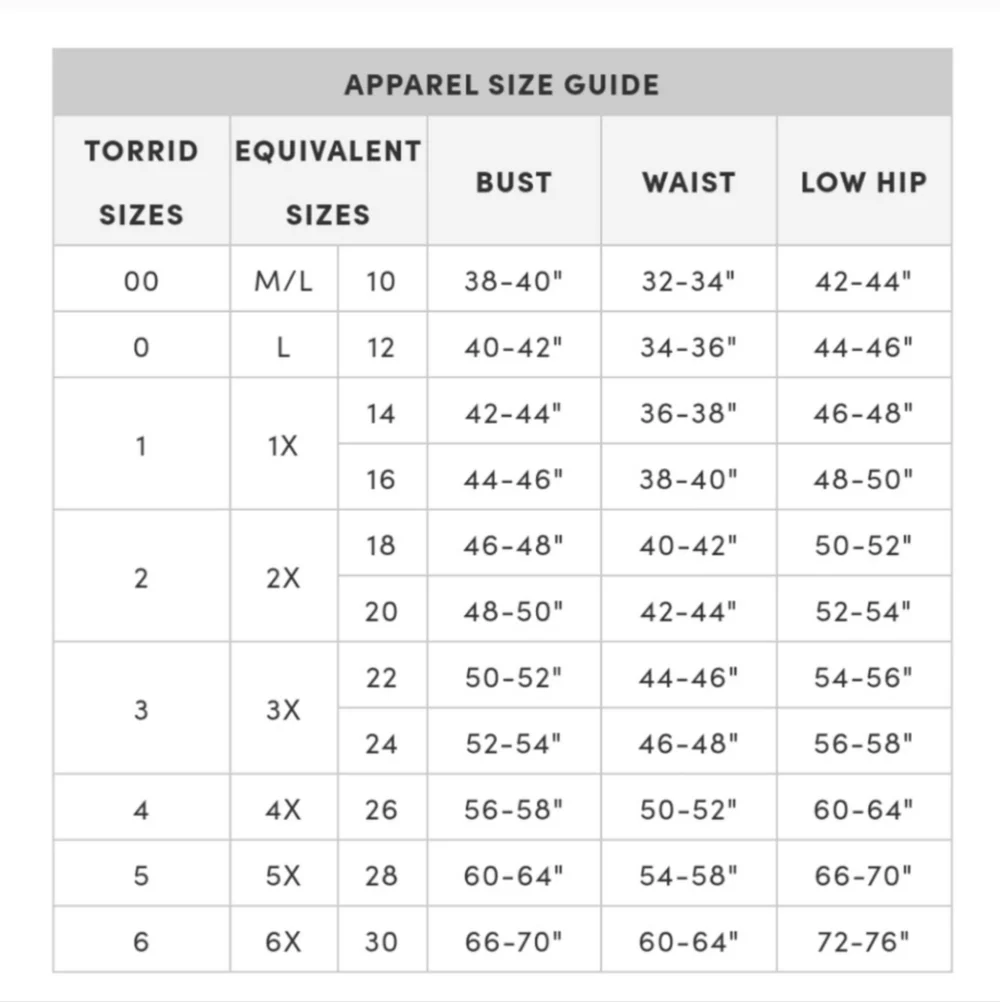Click the 3X equivalent size cell
This screenshot has height=1002, width=1000.
283,710
